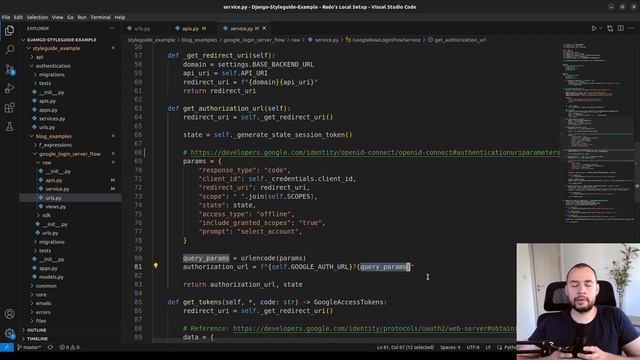Click the remote window indicator in status bar
Image resolution: width=640 pixels, height=360 pixels.
coord(7,347)
